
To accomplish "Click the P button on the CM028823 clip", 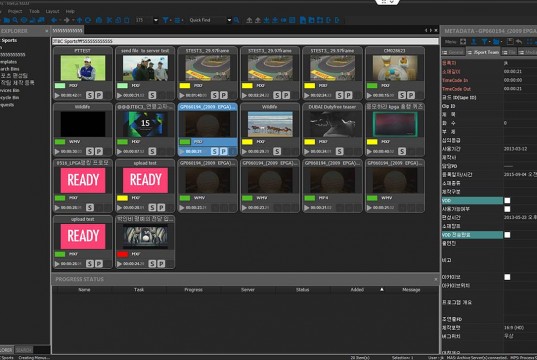I will click(x=411, y=95).
